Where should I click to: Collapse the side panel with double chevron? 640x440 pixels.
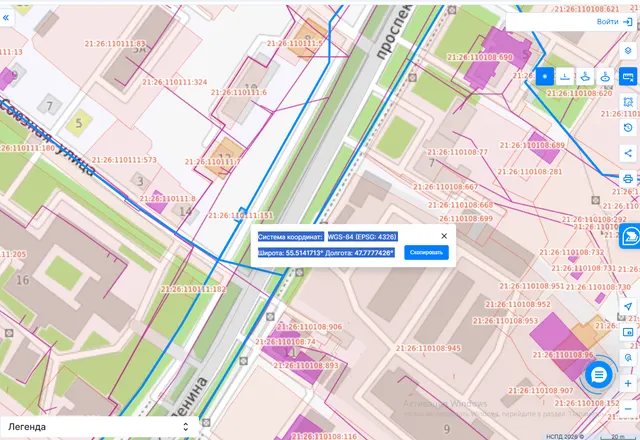(x=6, y=18)
